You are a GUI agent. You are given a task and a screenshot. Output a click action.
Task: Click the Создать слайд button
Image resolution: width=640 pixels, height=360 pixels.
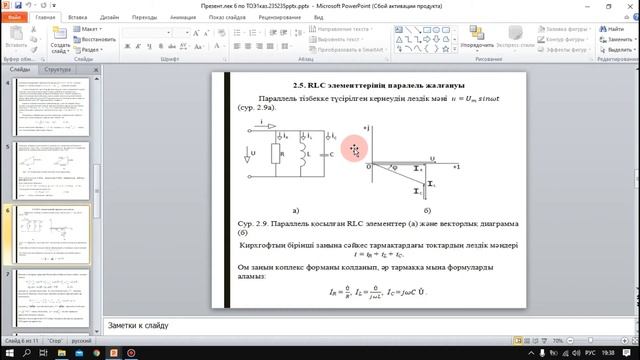(60, 40)
